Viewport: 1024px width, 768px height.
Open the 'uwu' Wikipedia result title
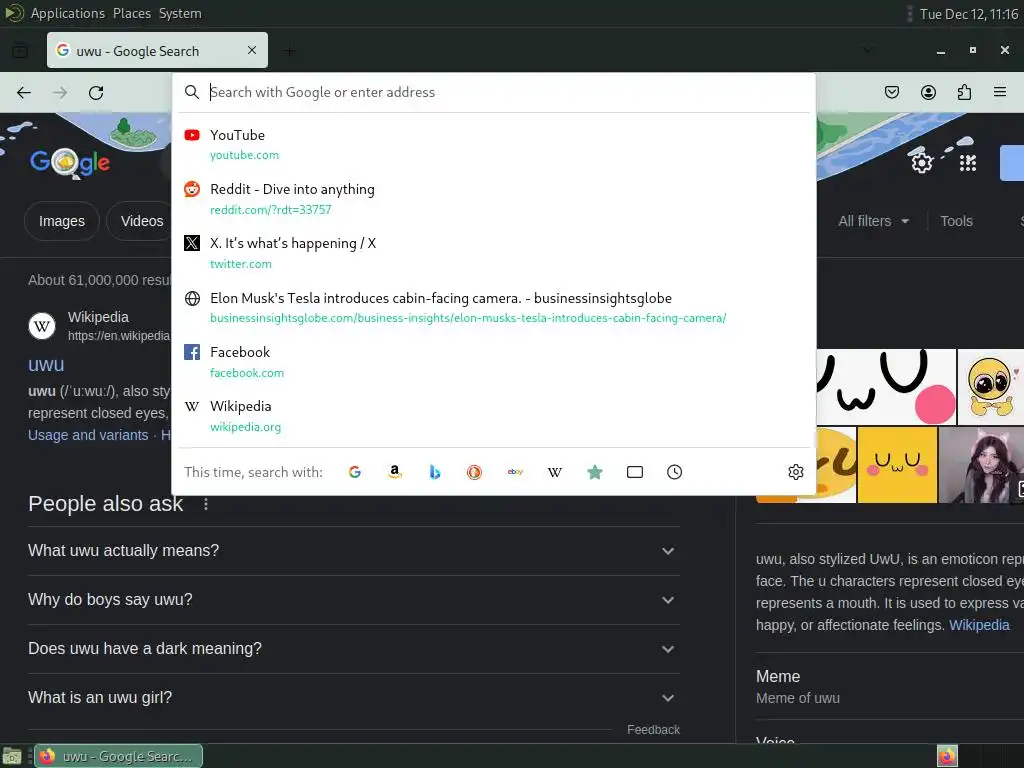pos(46,364)
